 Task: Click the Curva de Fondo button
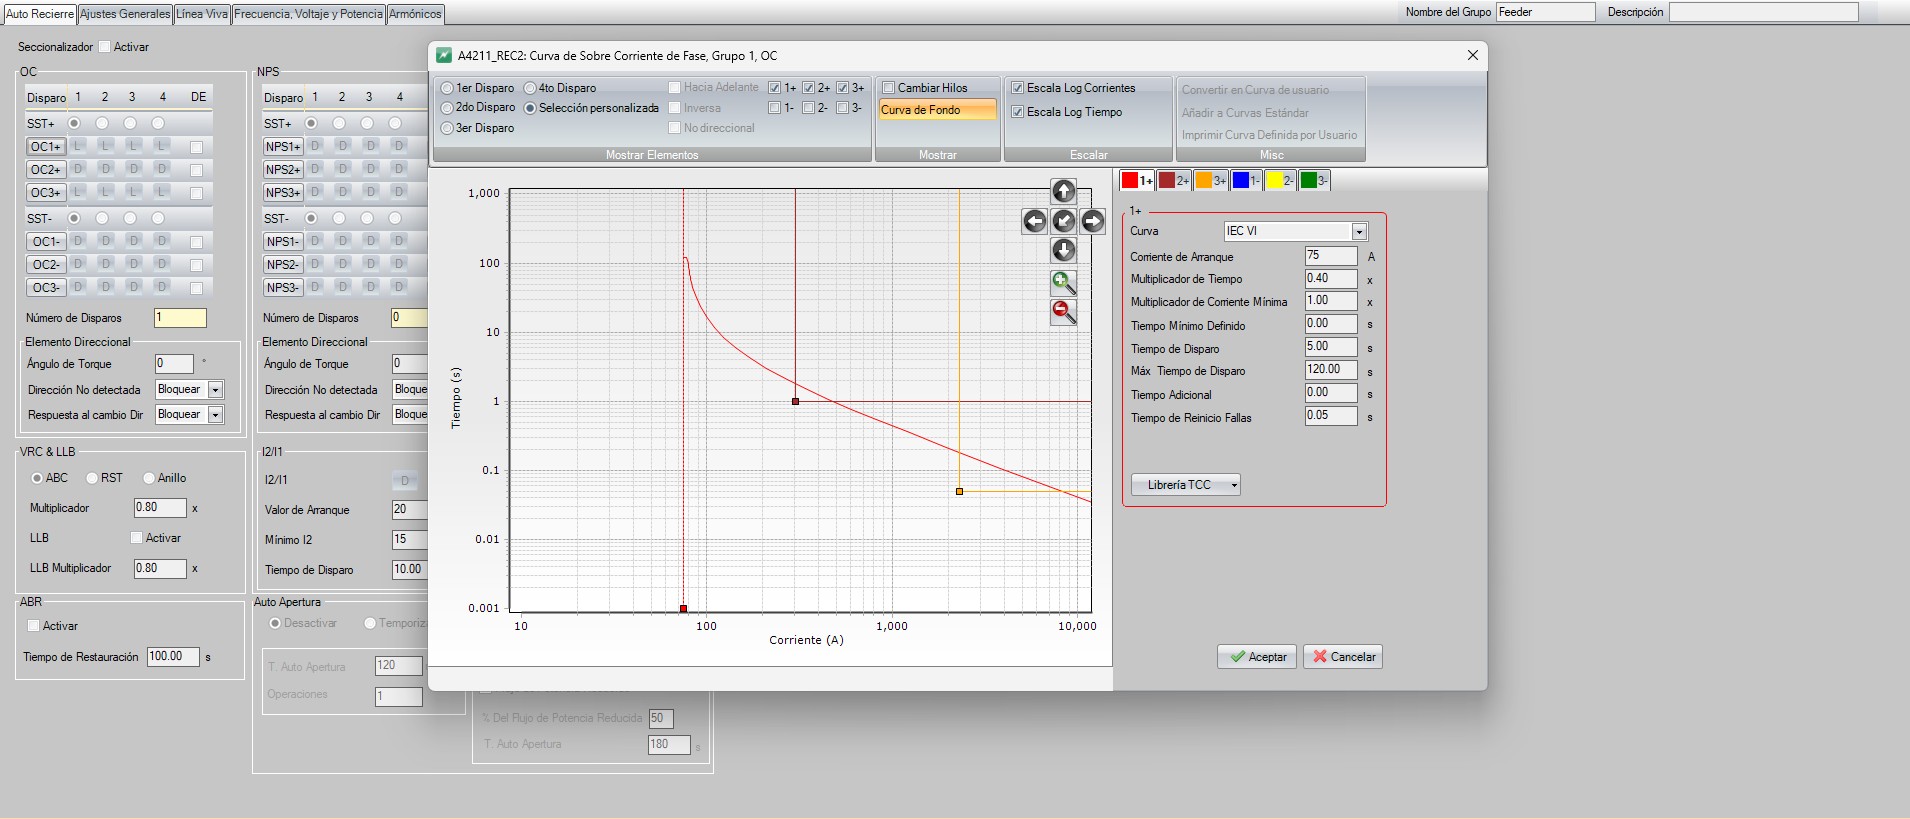coord(937,110)
